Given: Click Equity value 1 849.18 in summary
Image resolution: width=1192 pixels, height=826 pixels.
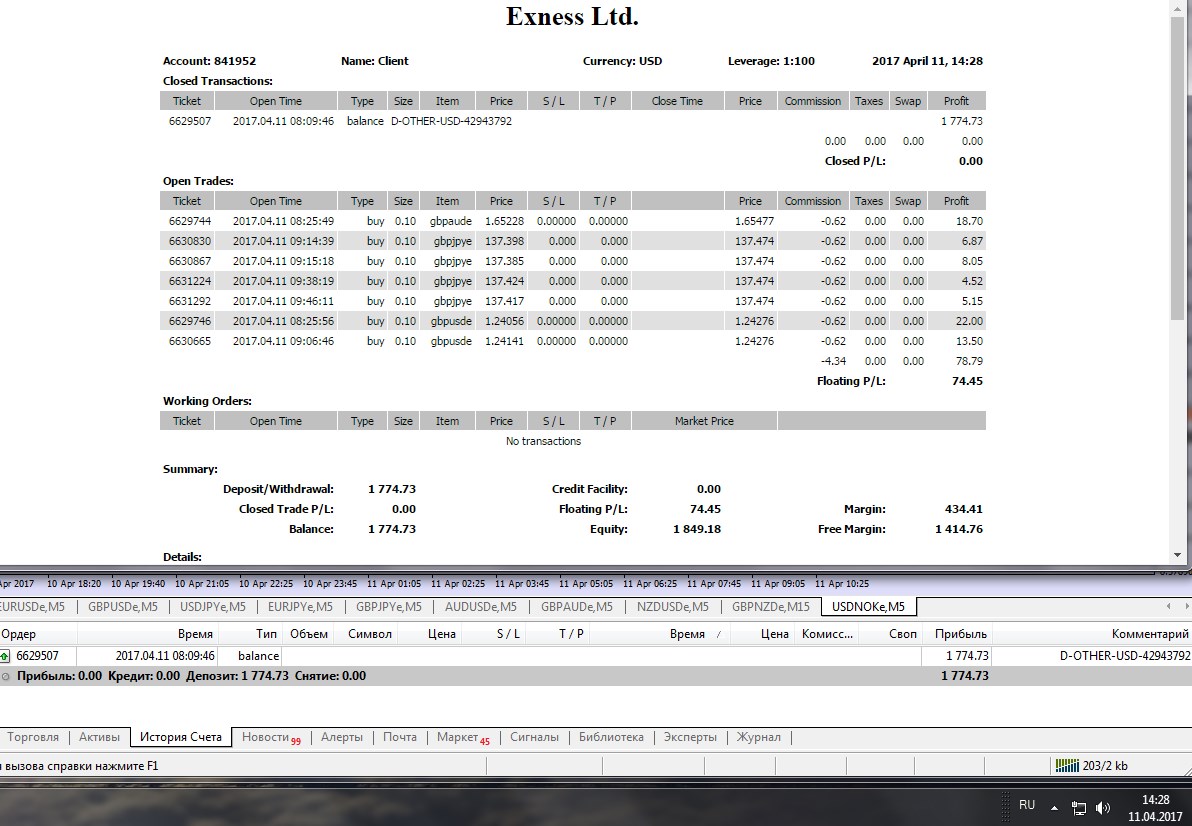Looking at the screenshot, I should (x=696, y=529).
